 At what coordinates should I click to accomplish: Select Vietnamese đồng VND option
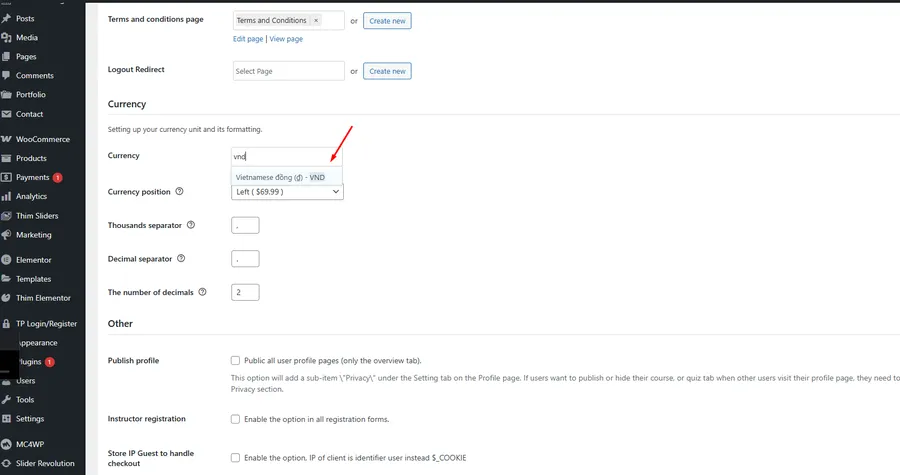click(x=280, y=177)
